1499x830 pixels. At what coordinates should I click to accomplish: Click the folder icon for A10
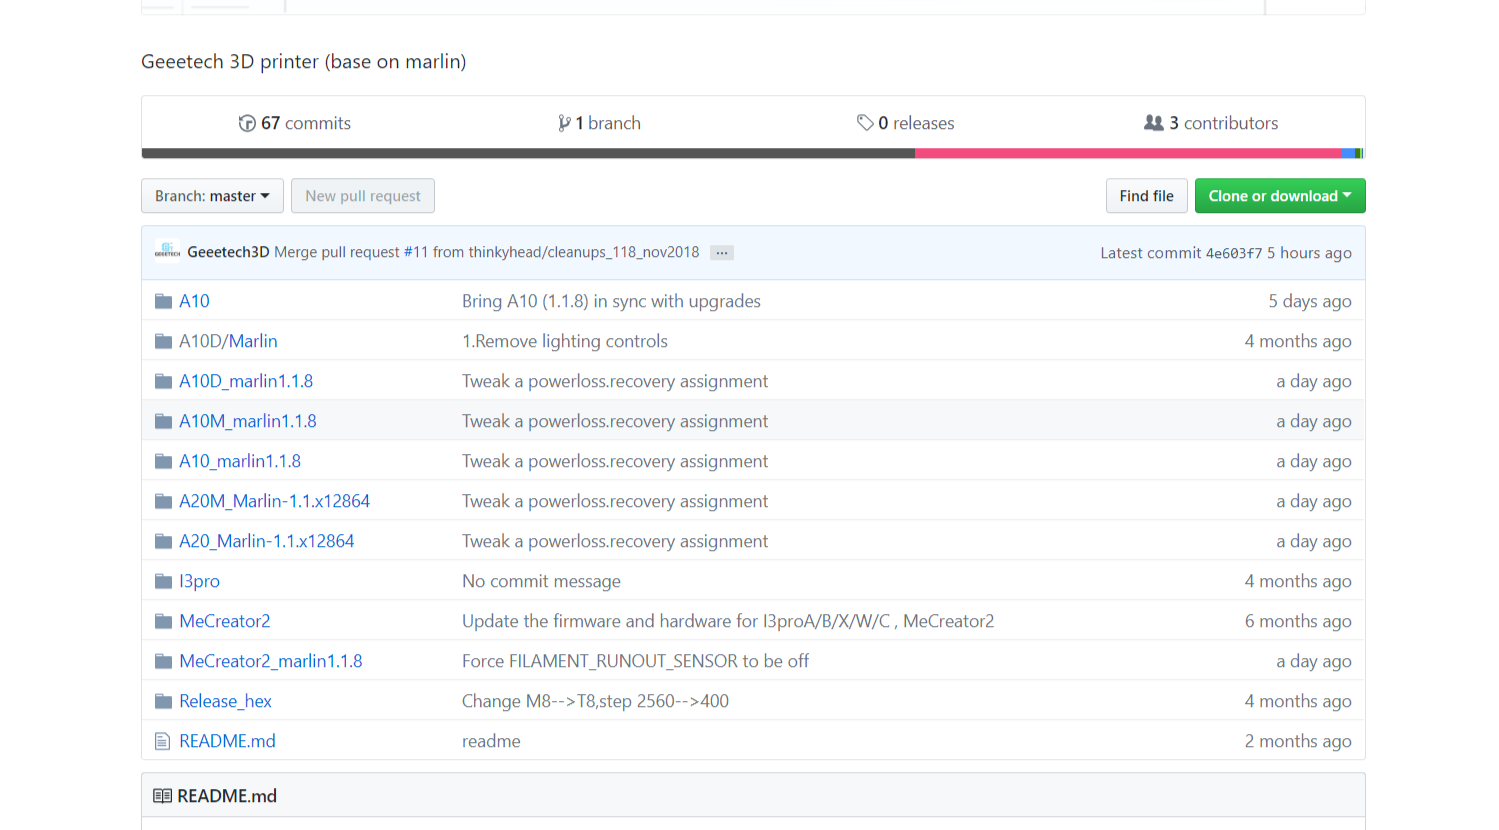click(163, 301)
